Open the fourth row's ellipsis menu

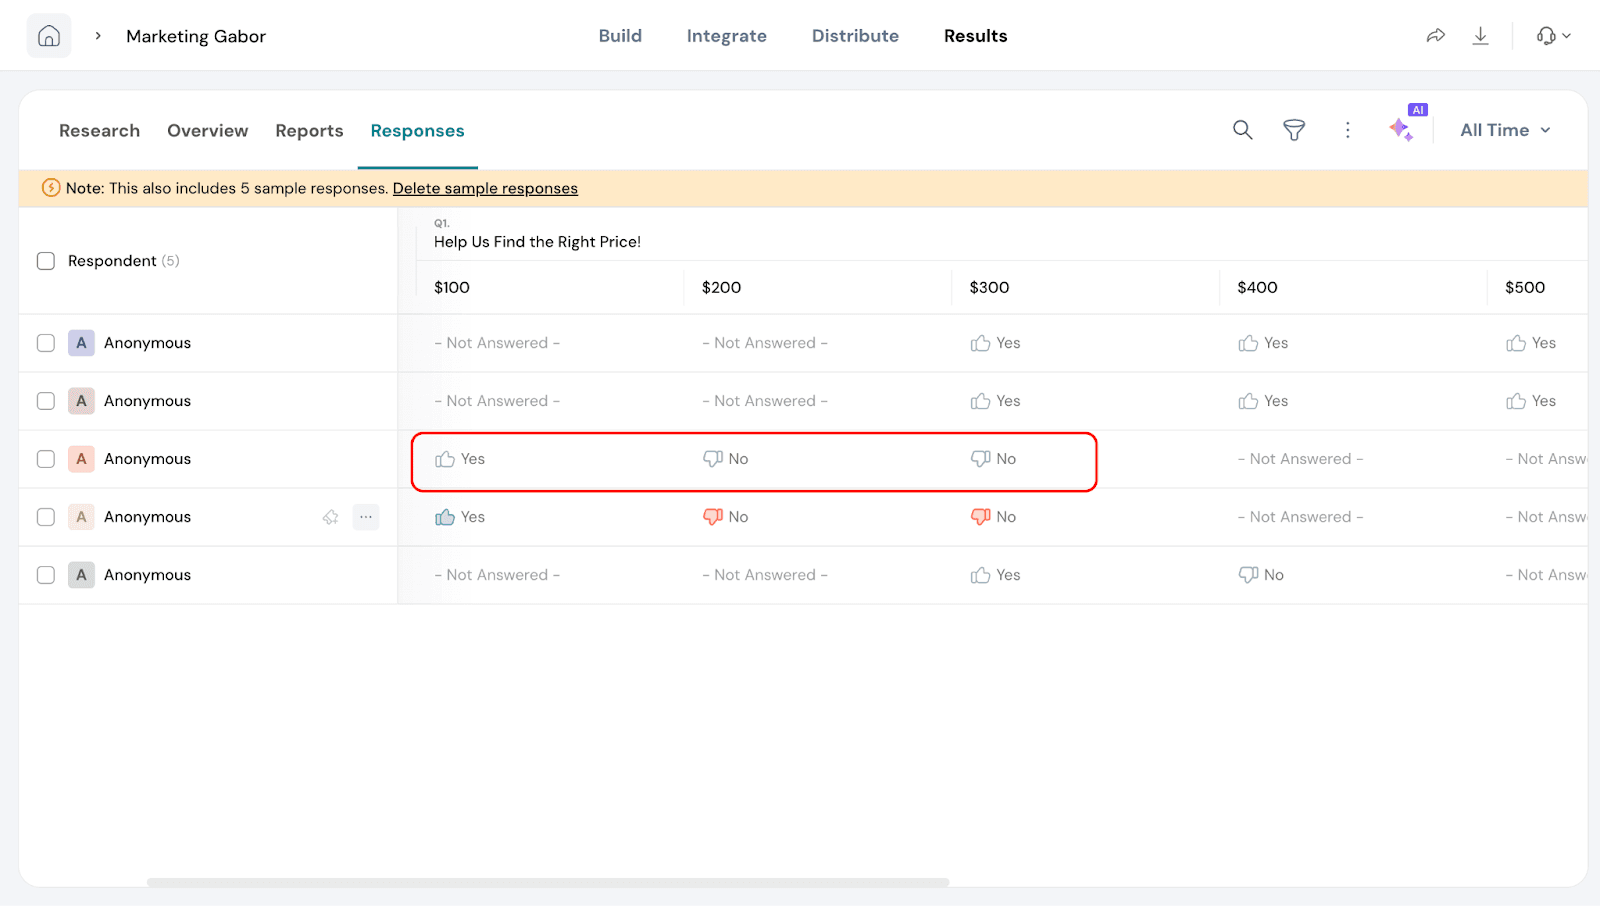(x=366, y=517)
